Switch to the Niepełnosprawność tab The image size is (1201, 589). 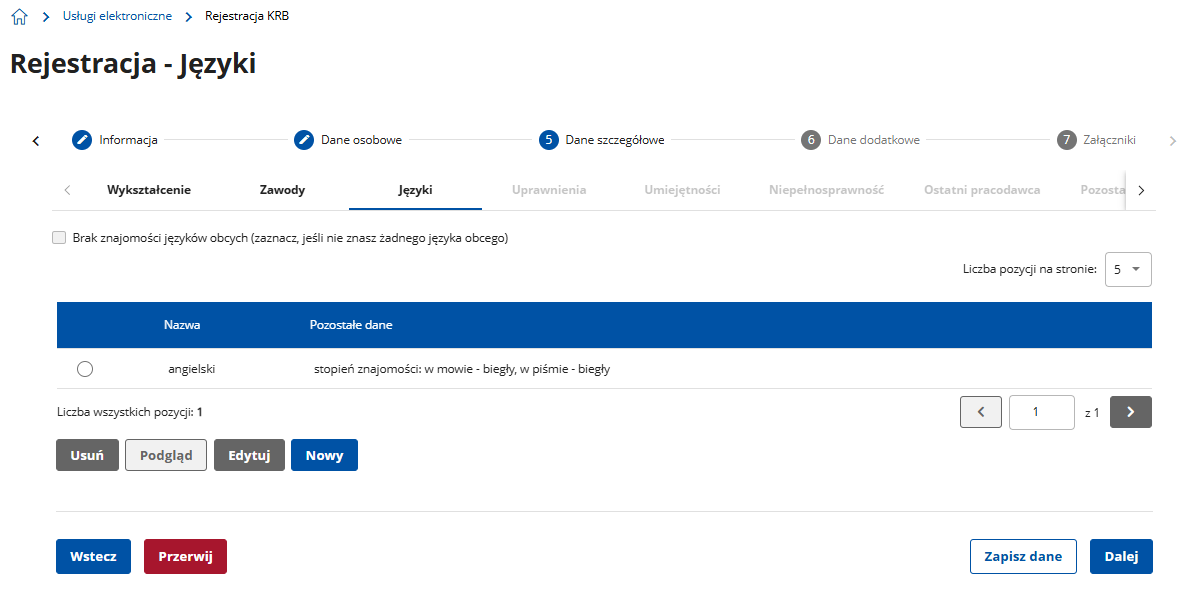826,189
